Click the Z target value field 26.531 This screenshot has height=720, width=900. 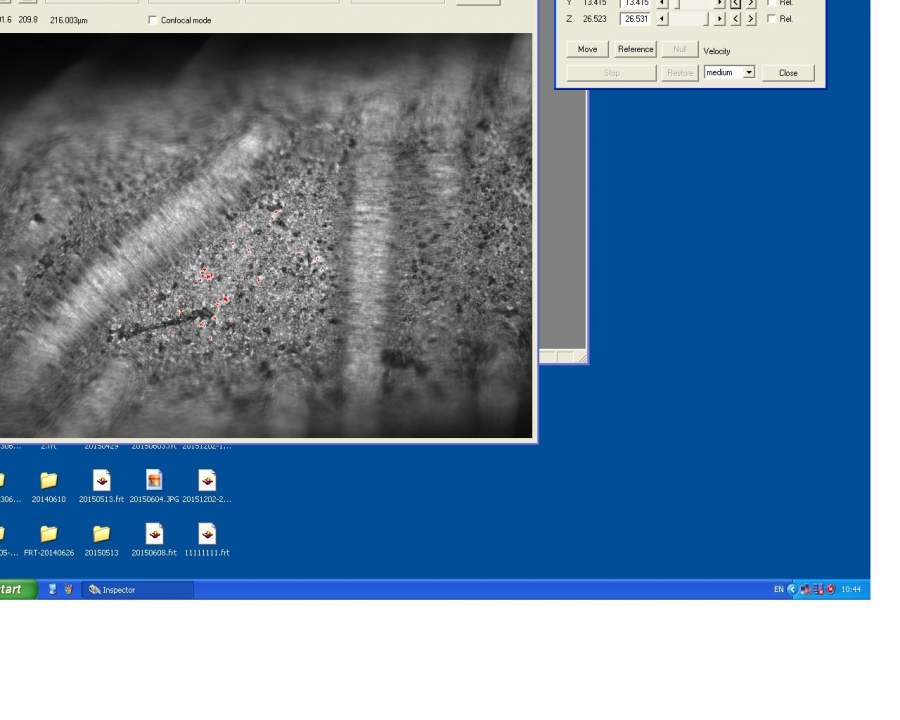(636, 19)
